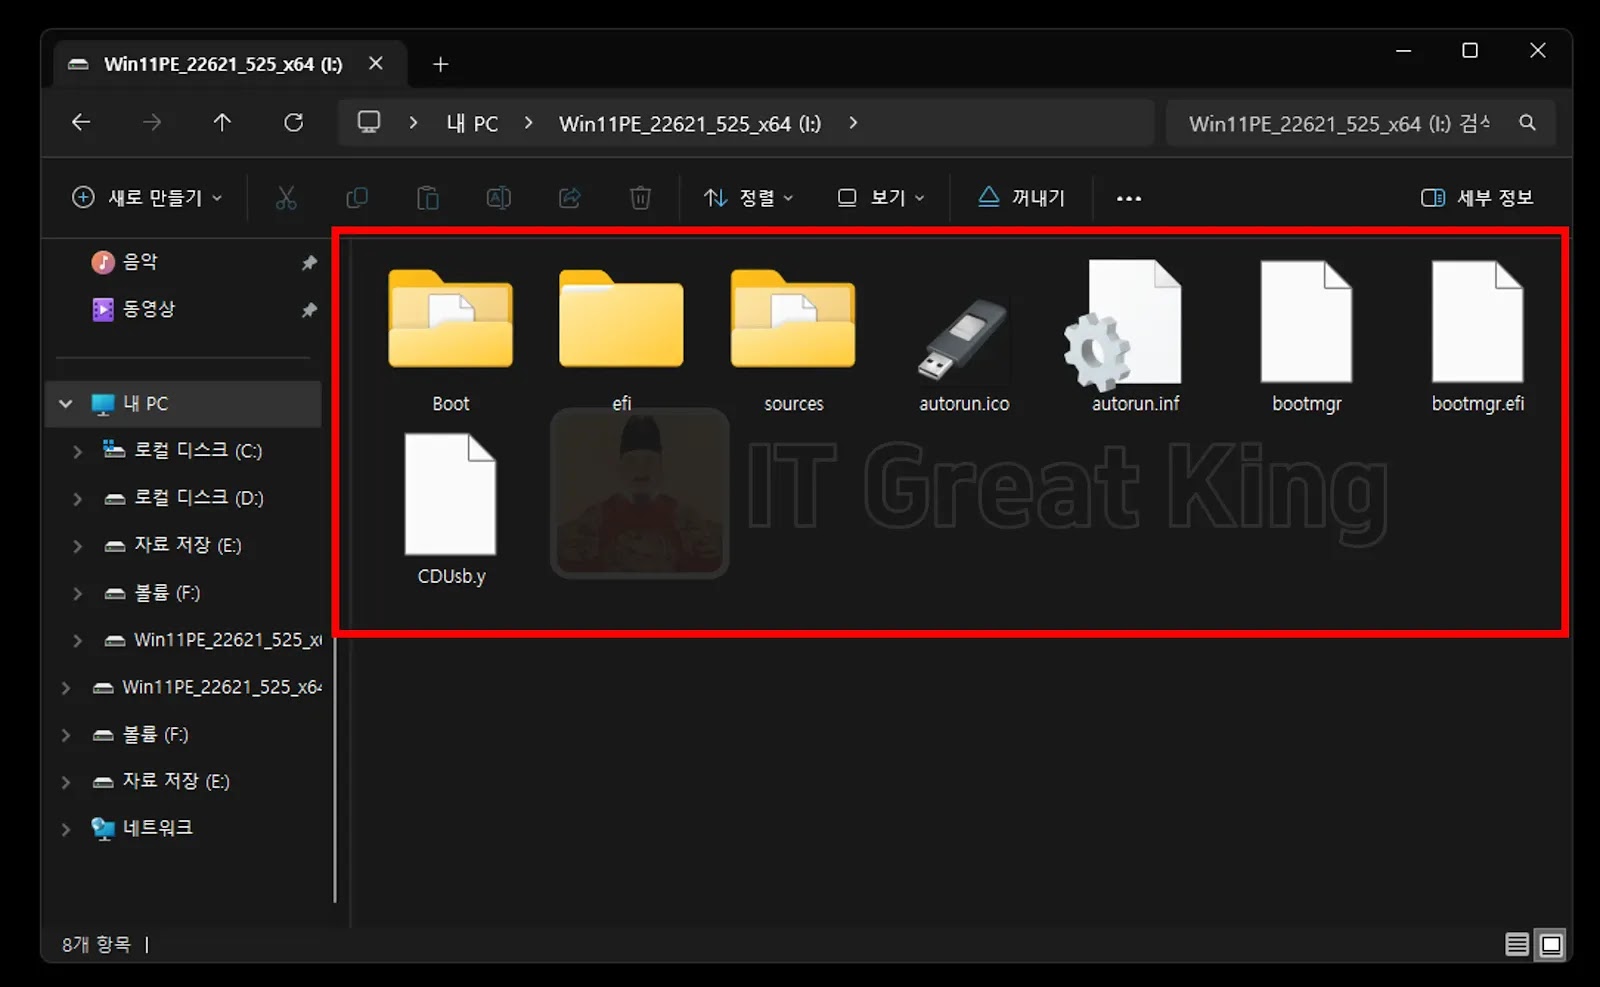Select the autorun.inf file
The height and width of the screenshot is (987, 1600).
point(1135,338)
